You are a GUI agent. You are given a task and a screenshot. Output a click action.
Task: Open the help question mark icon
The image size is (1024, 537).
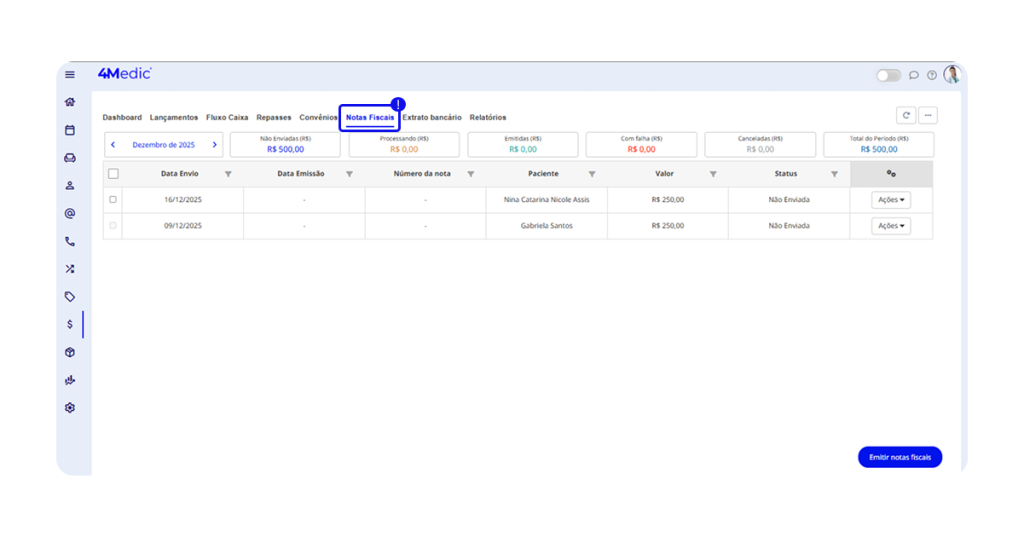tap(932, 75)
